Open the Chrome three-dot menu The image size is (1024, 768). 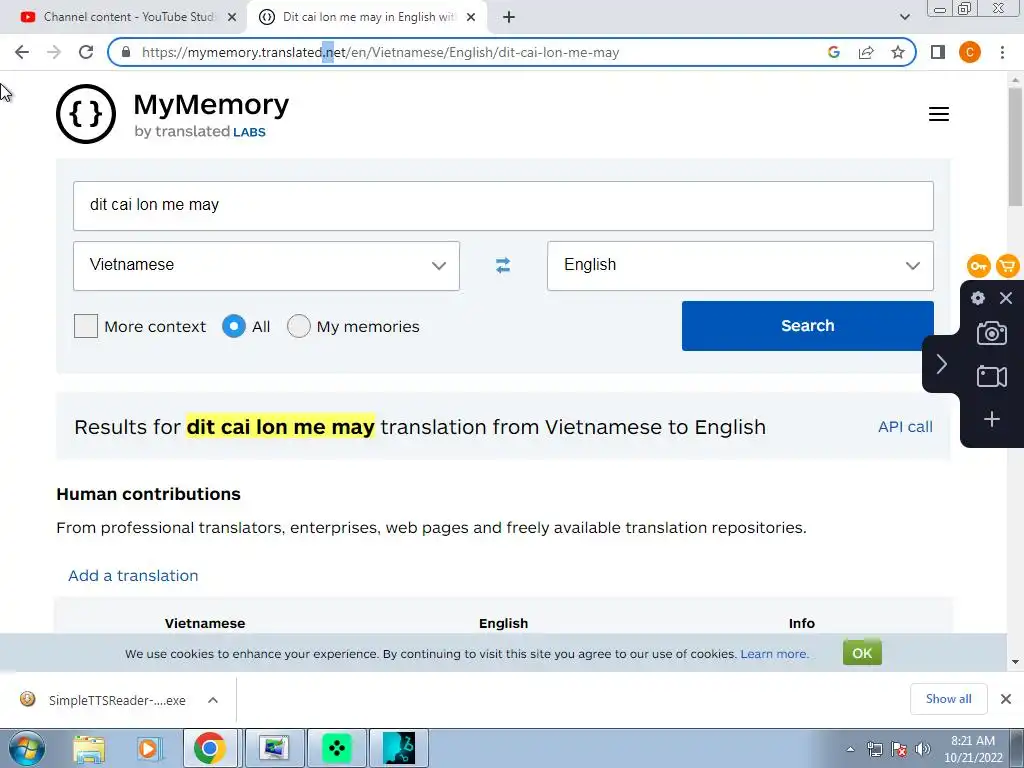click(x=1002, y=52)
